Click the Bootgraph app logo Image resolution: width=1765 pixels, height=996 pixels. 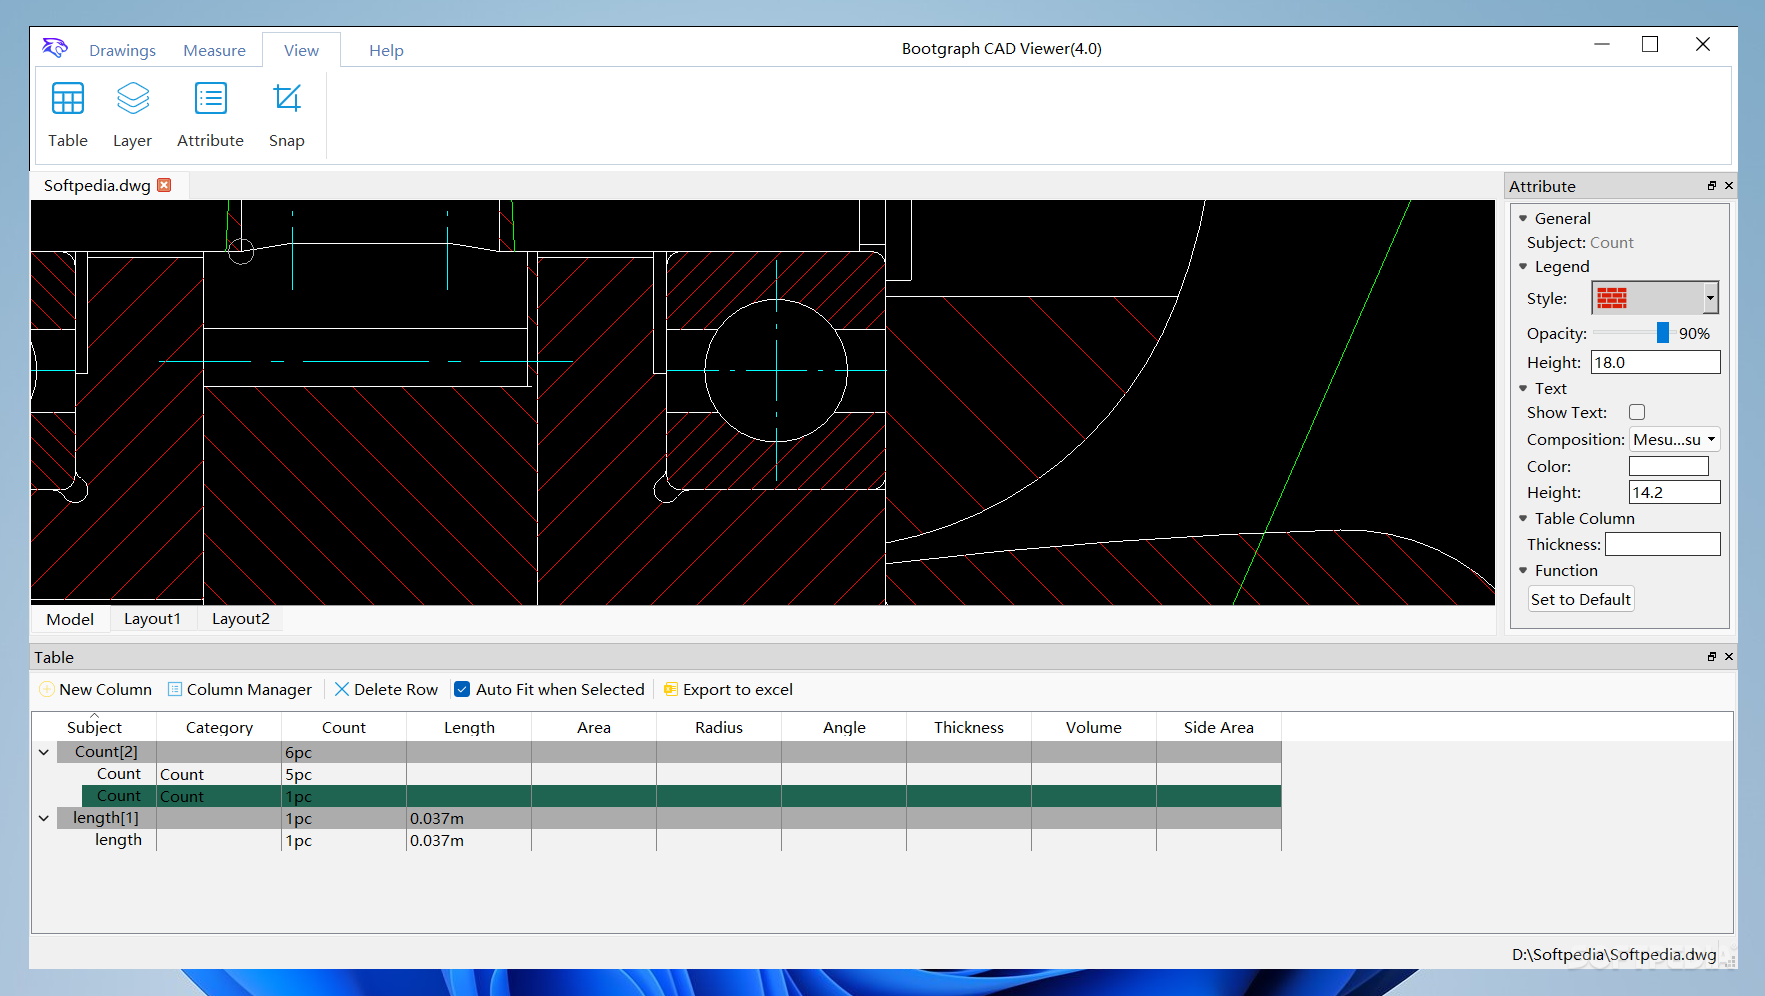[55, 48]
